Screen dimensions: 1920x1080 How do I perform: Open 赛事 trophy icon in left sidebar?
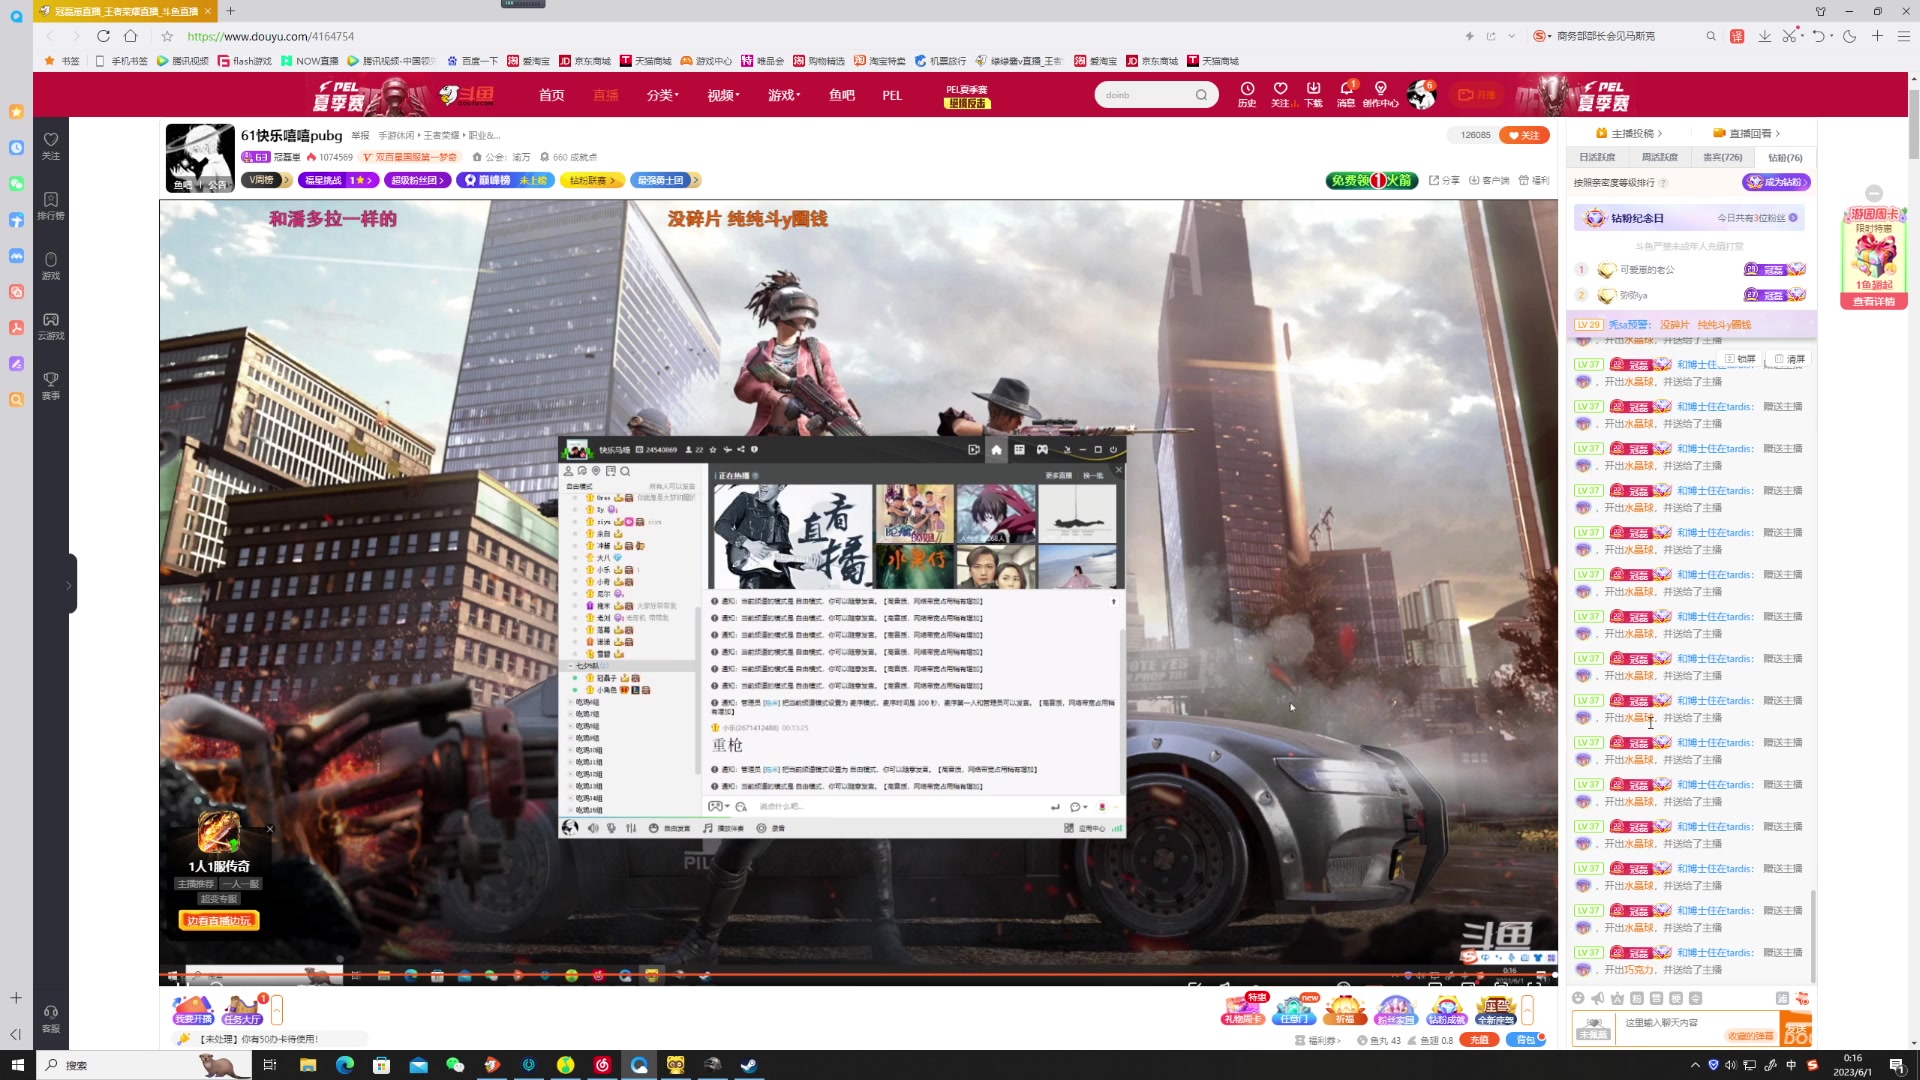tap(51, 385)
